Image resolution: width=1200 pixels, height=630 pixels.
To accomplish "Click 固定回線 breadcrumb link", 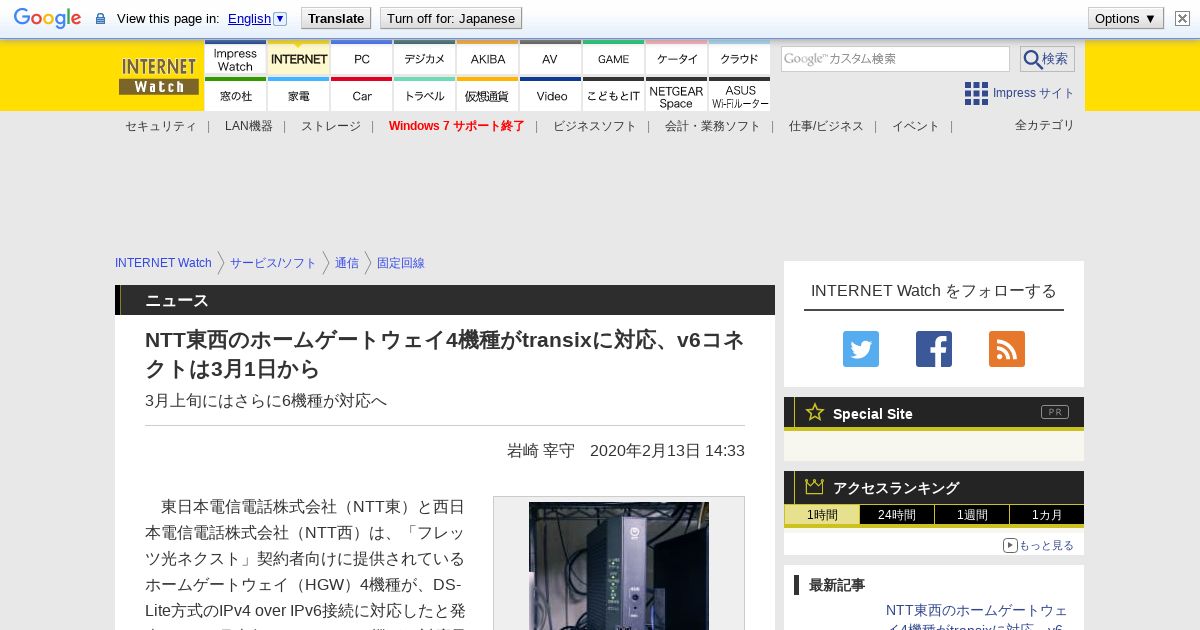I will [400, 263].
